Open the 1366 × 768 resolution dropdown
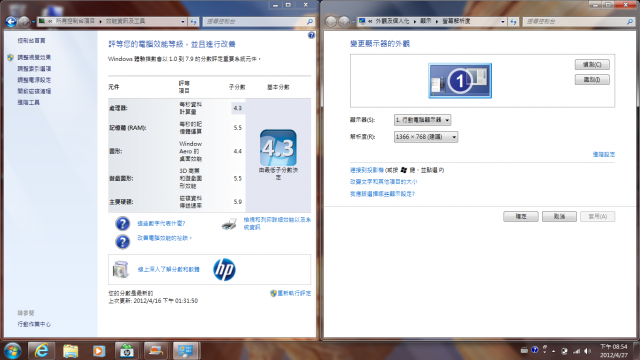This screenshot has height=360, width=640. pyautogui.click(x=426, y=137)
